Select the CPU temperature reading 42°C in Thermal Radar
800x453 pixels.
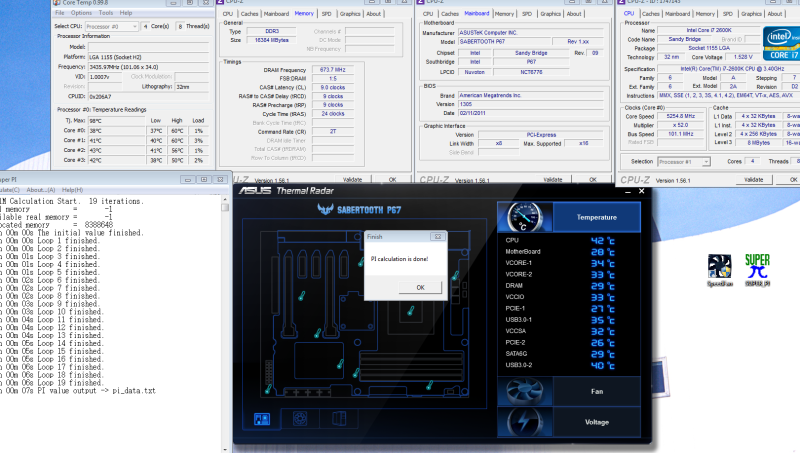(x=603, y=240)
